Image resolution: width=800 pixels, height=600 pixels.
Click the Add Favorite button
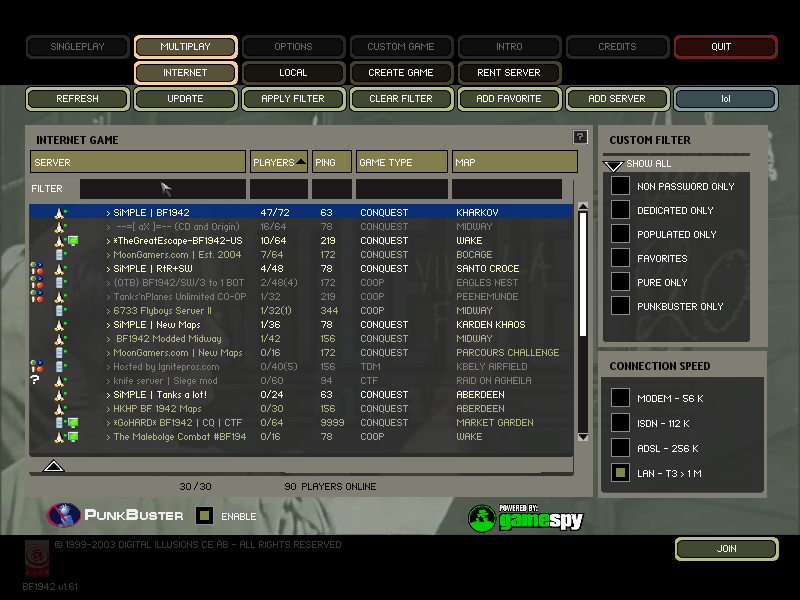pos(509,98)
